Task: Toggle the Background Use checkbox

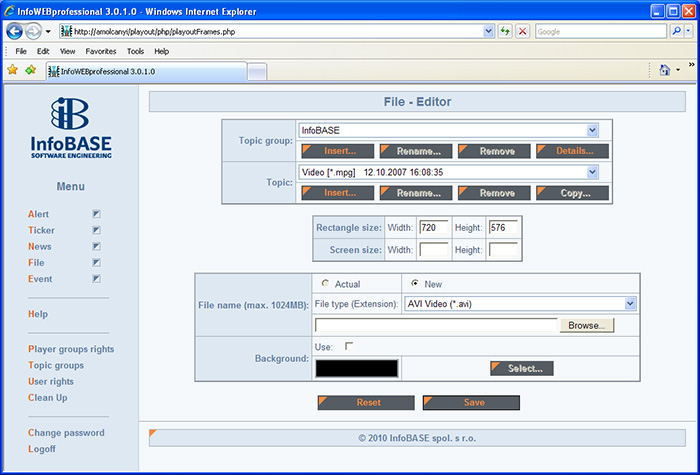Action: coord(349,346)
